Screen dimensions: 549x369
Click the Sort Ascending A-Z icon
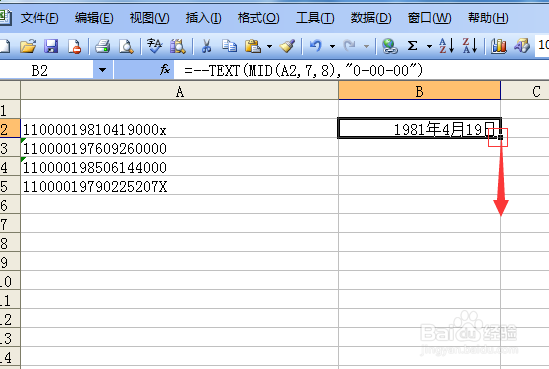coord(447,46)
